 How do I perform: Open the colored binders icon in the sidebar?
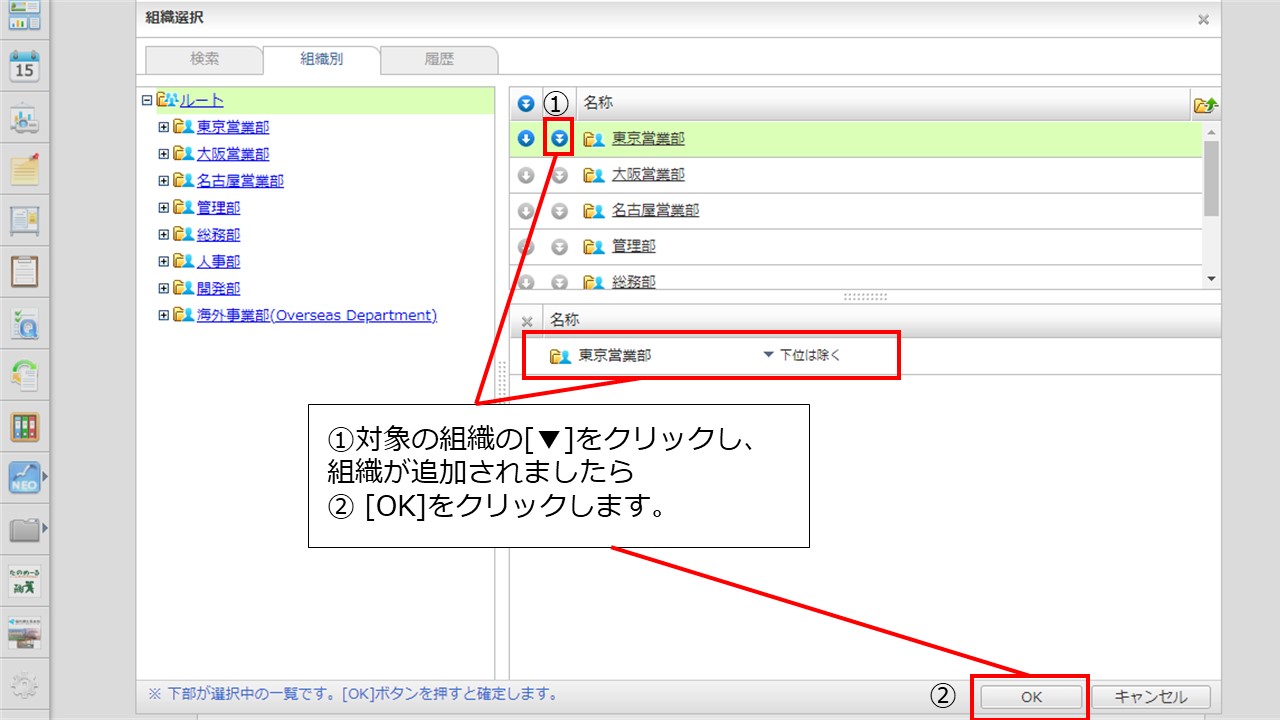click(x=24, y=427)
